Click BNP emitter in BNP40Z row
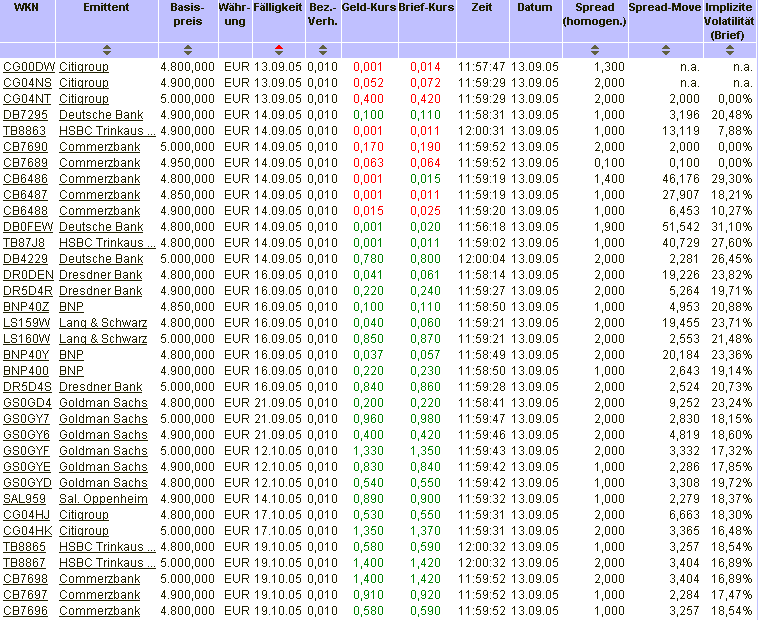 coord(72,306)
